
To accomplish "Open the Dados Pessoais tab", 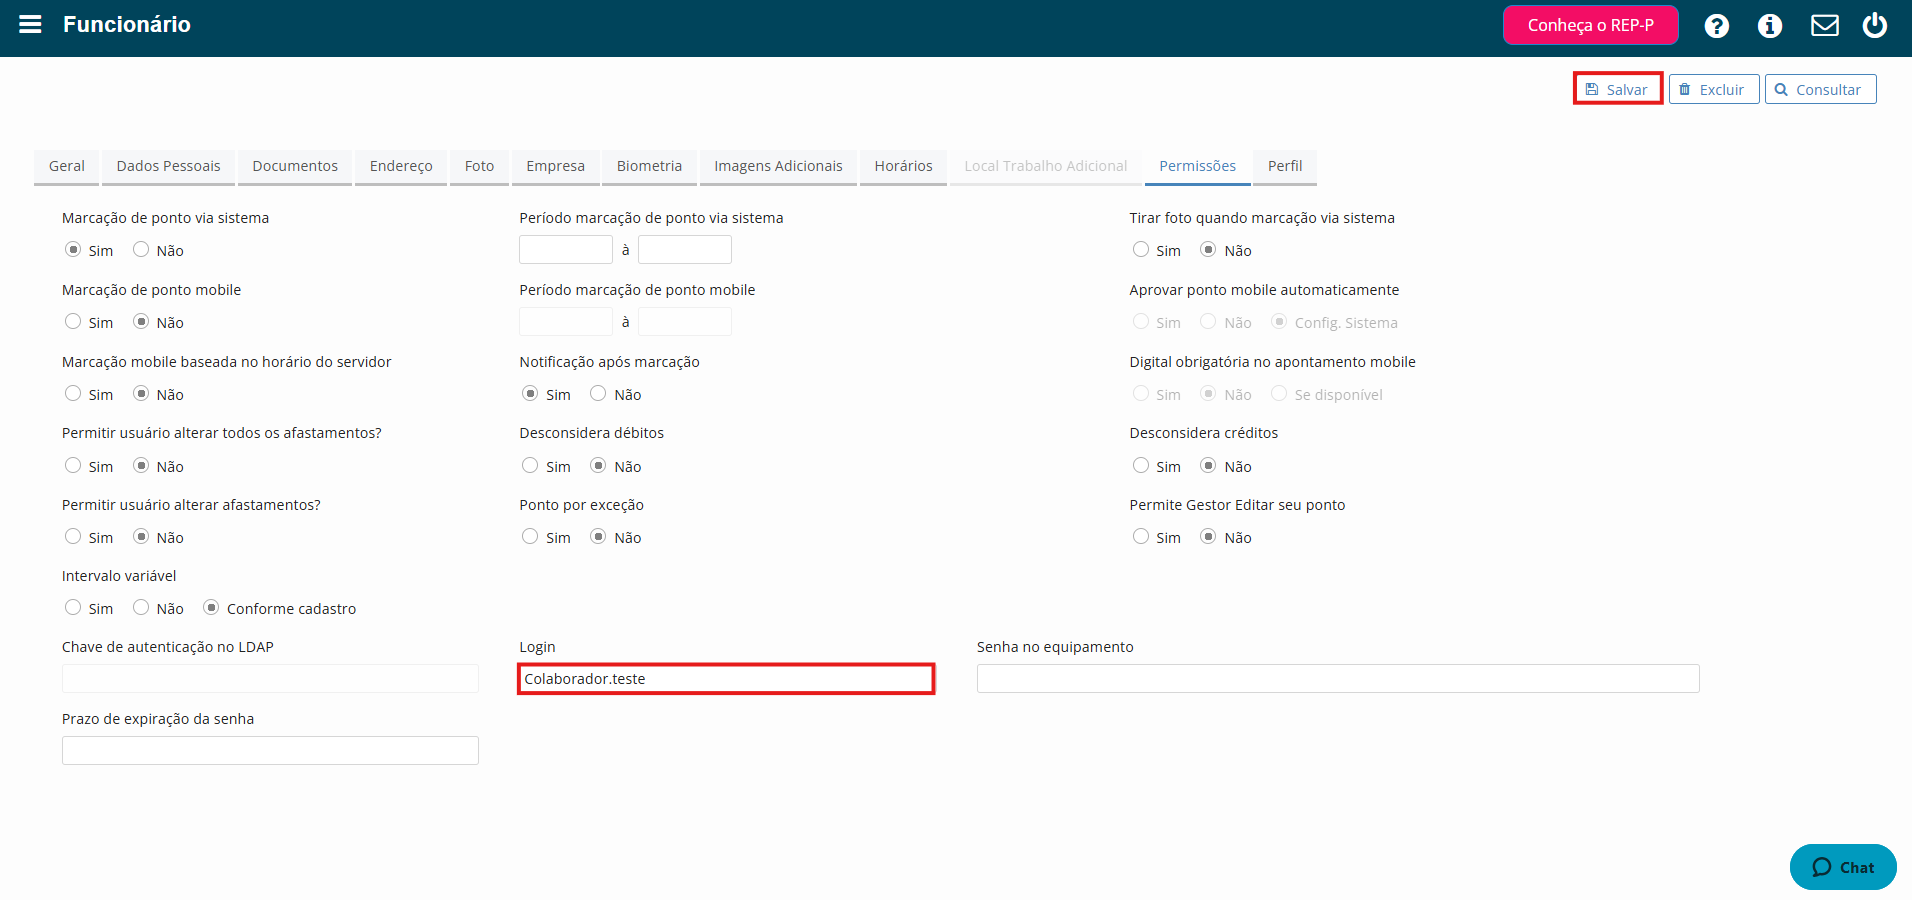I will point(168,166).
